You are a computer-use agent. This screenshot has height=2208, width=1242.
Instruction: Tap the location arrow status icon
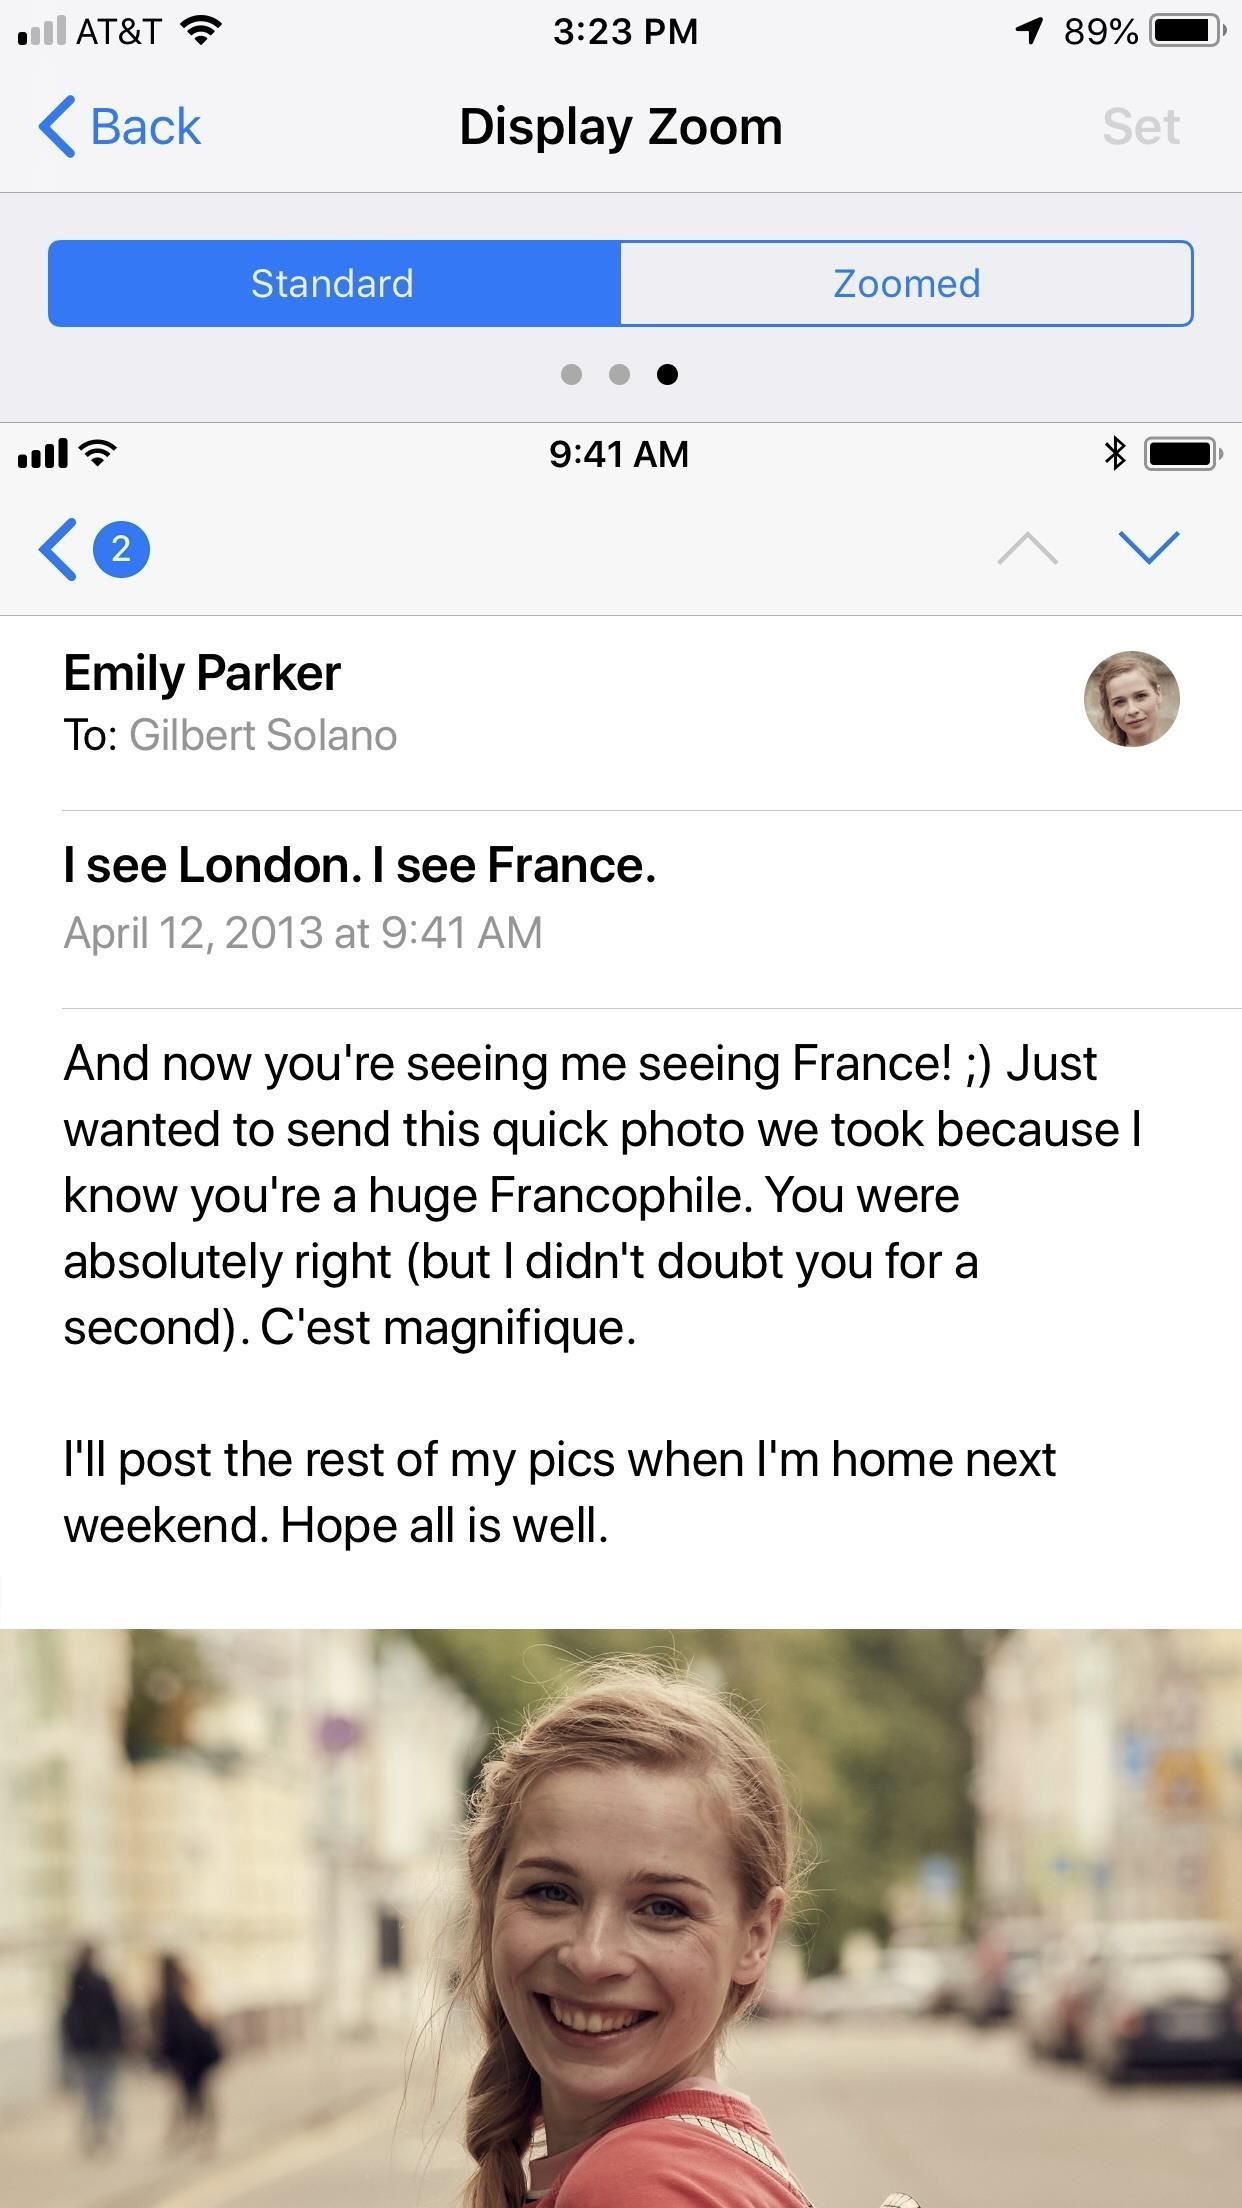coord(1029,32)
